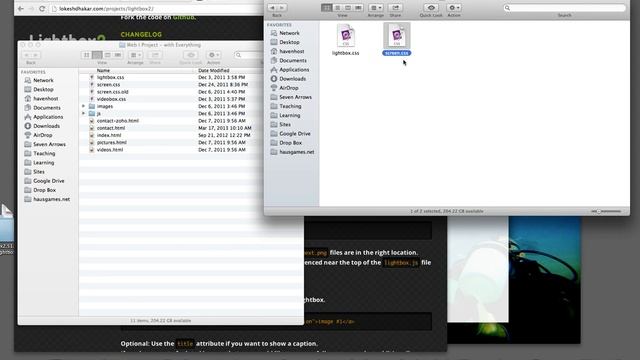
Task: Open the Action gear menu in the front Finder
Action: click(x=453, y=8)
